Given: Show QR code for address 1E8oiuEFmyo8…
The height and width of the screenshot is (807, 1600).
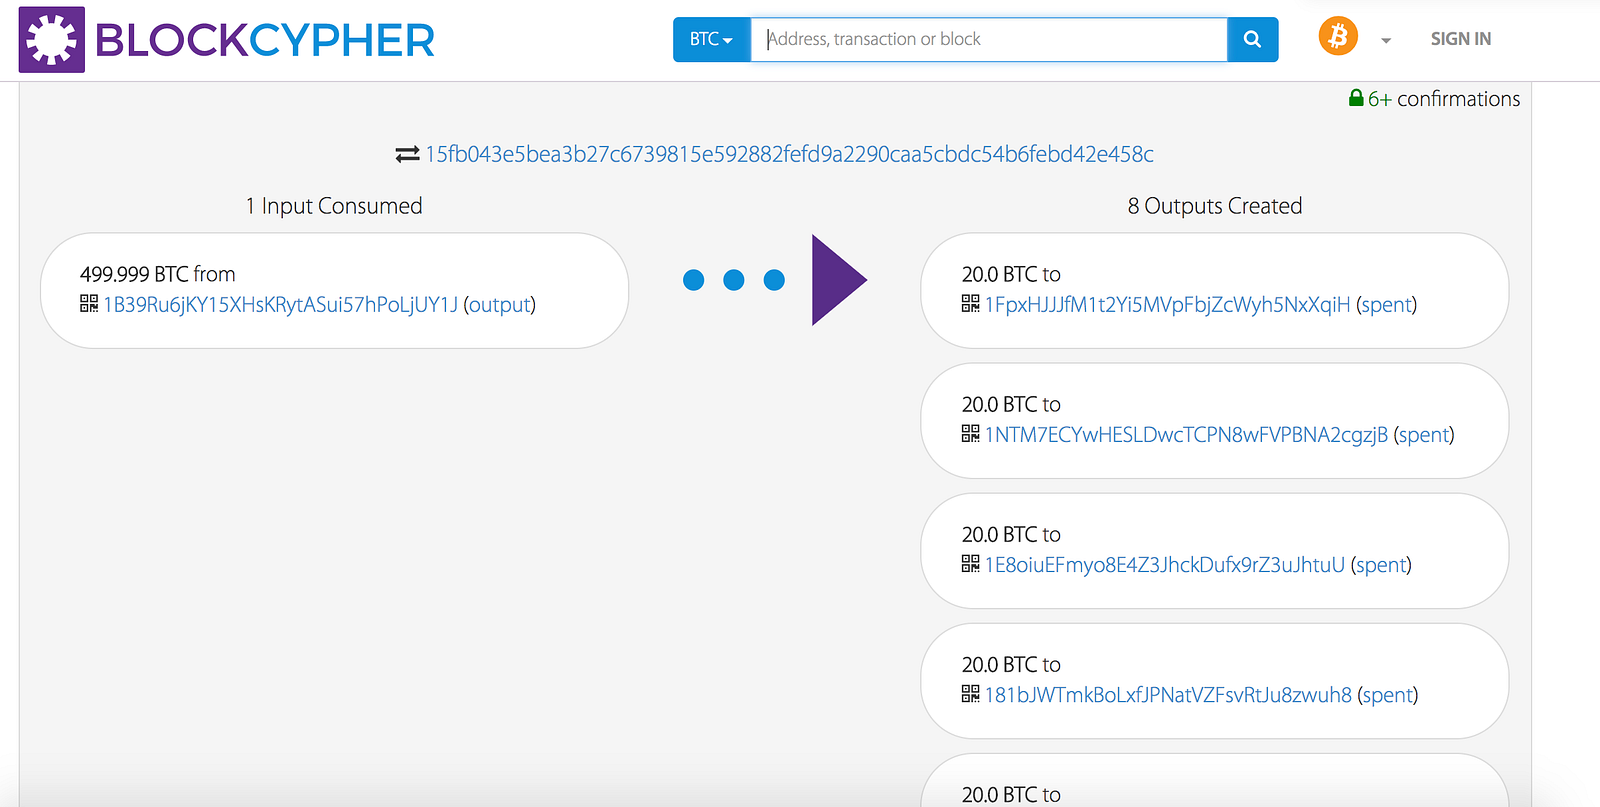Looking at the screenshot, I should [970, 563].
